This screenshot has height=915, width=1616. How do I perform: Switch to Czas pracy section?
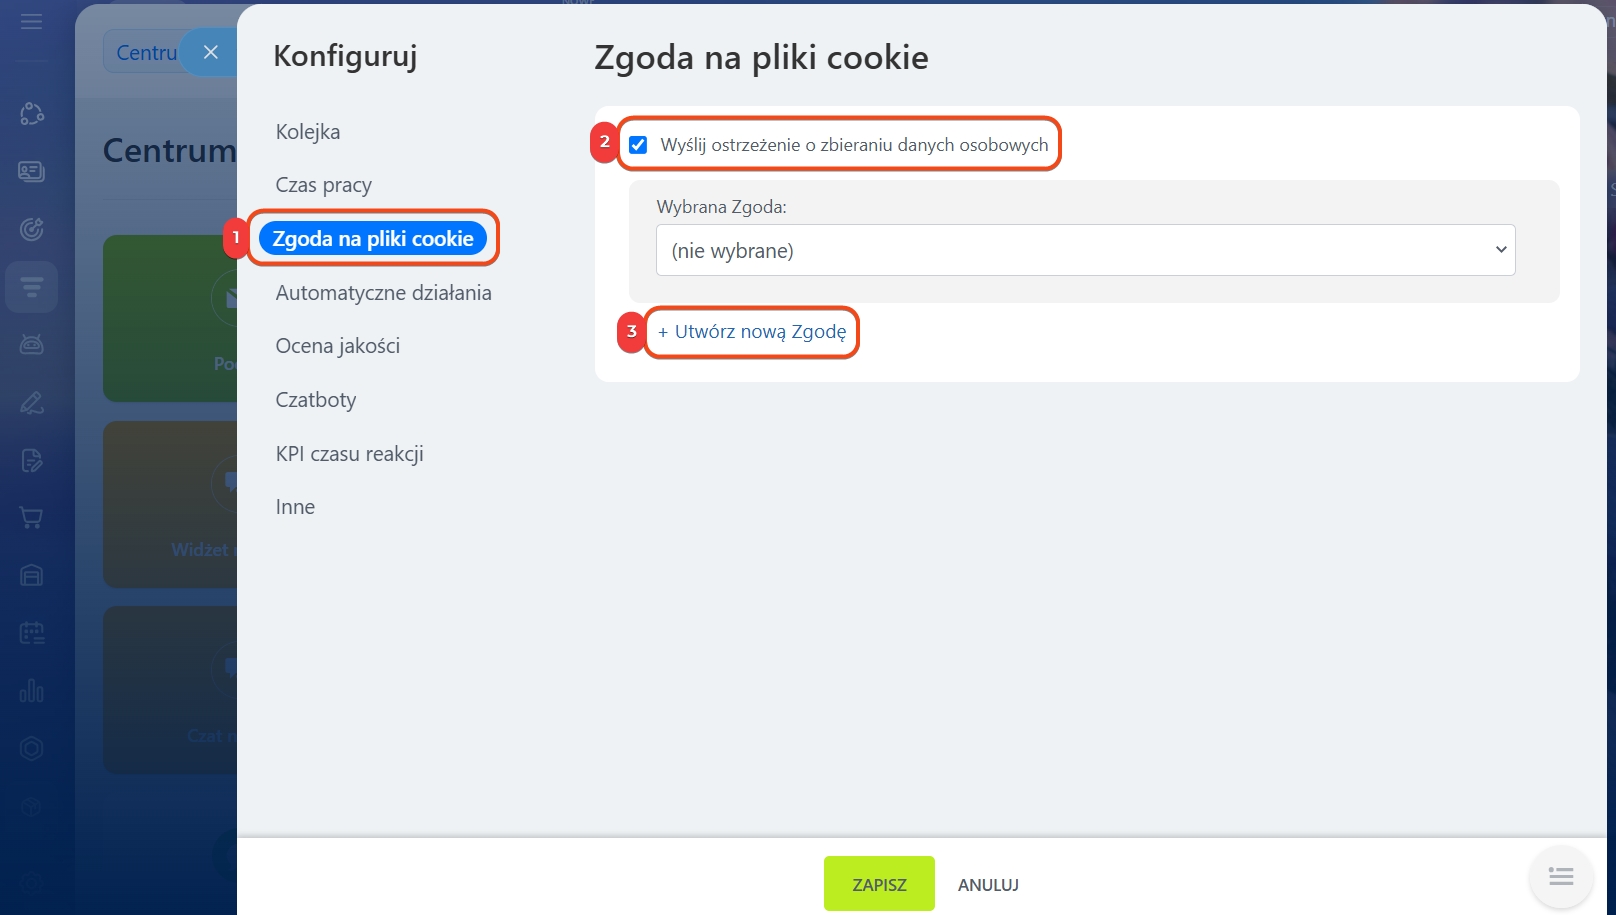click(323, 185)
